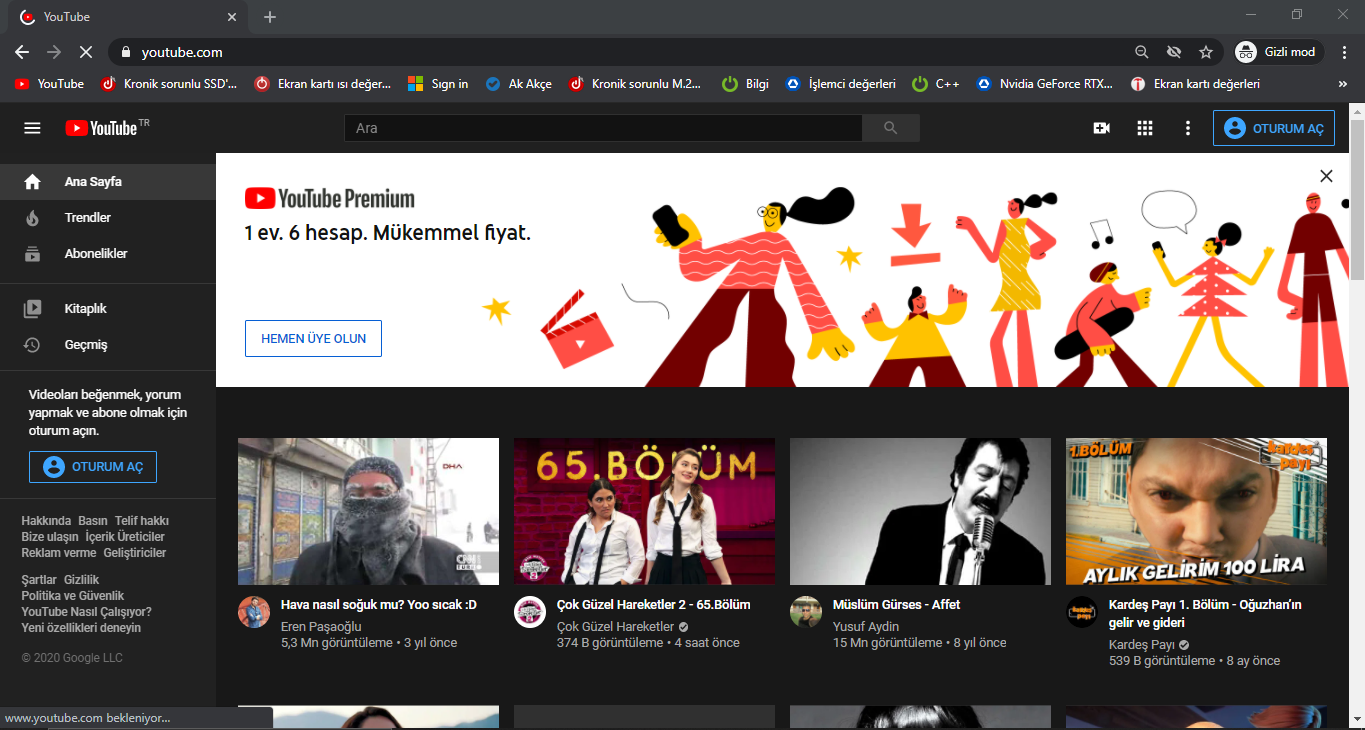Click the Çok Güzel Hareketler channel avatar
Screen dimensions: 1365x730
(x=530, y=612)
